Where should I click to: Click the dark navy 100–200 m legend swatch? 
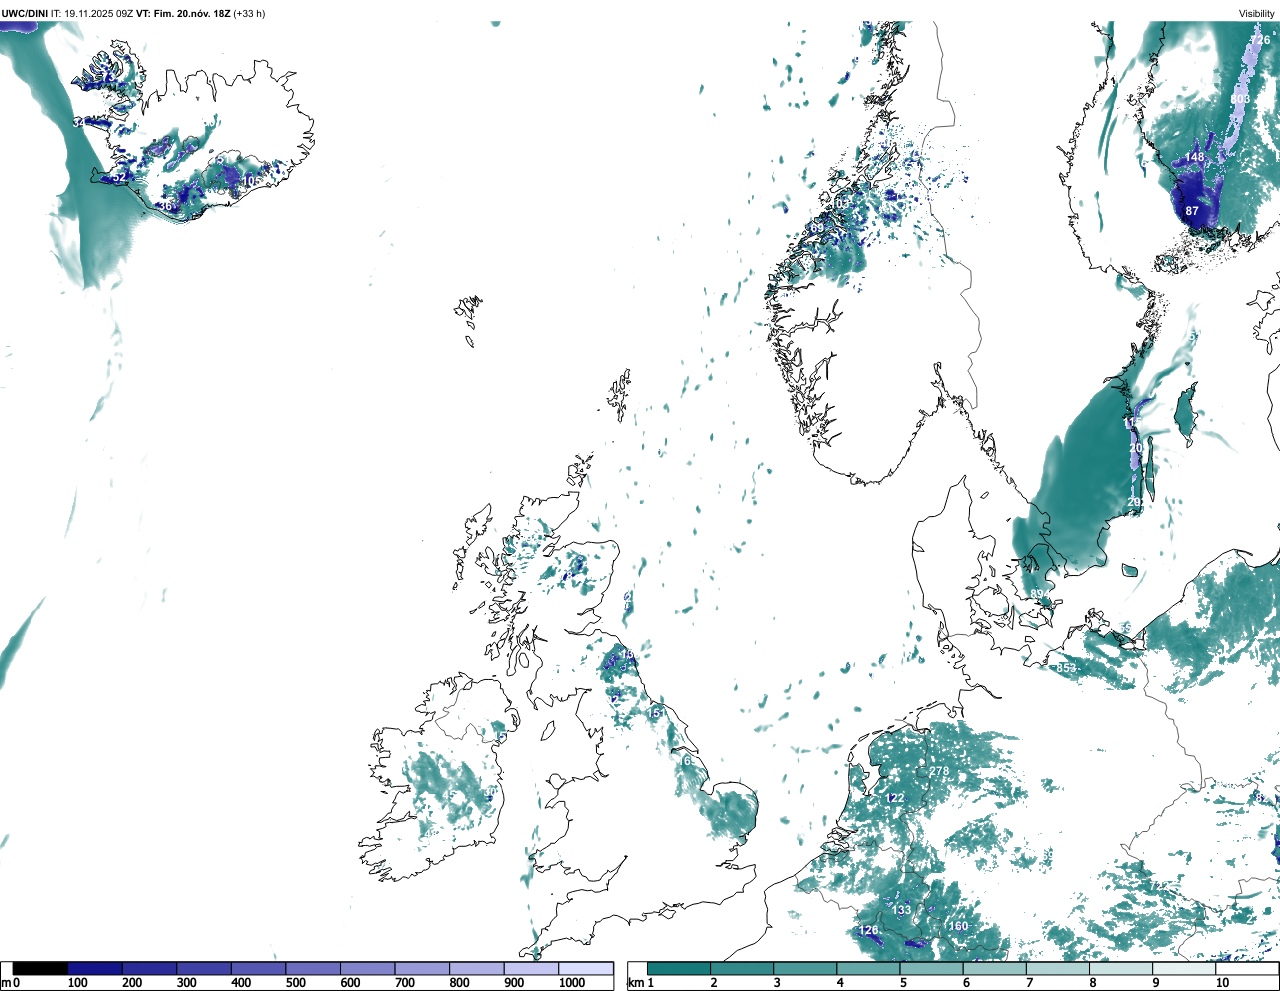95,968
